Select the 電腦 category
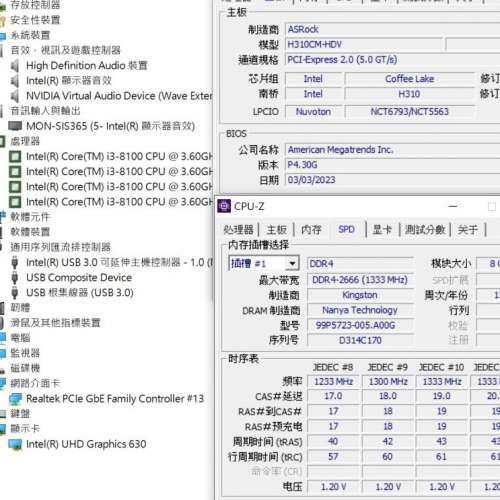Screen dimensions: 500x500 [20, 338]
